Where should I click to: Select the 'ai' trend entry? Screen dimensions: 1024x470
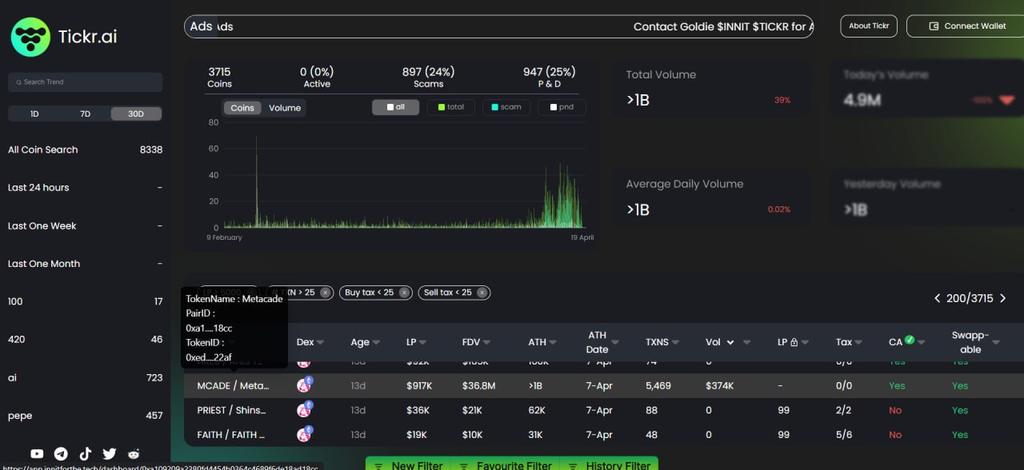tap(85, 377)
